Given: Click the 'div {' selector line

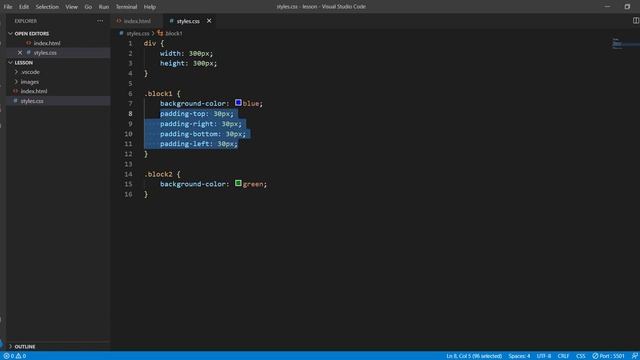Looking at the screenshot, I should pyautogui.click(x=154, y=43).
